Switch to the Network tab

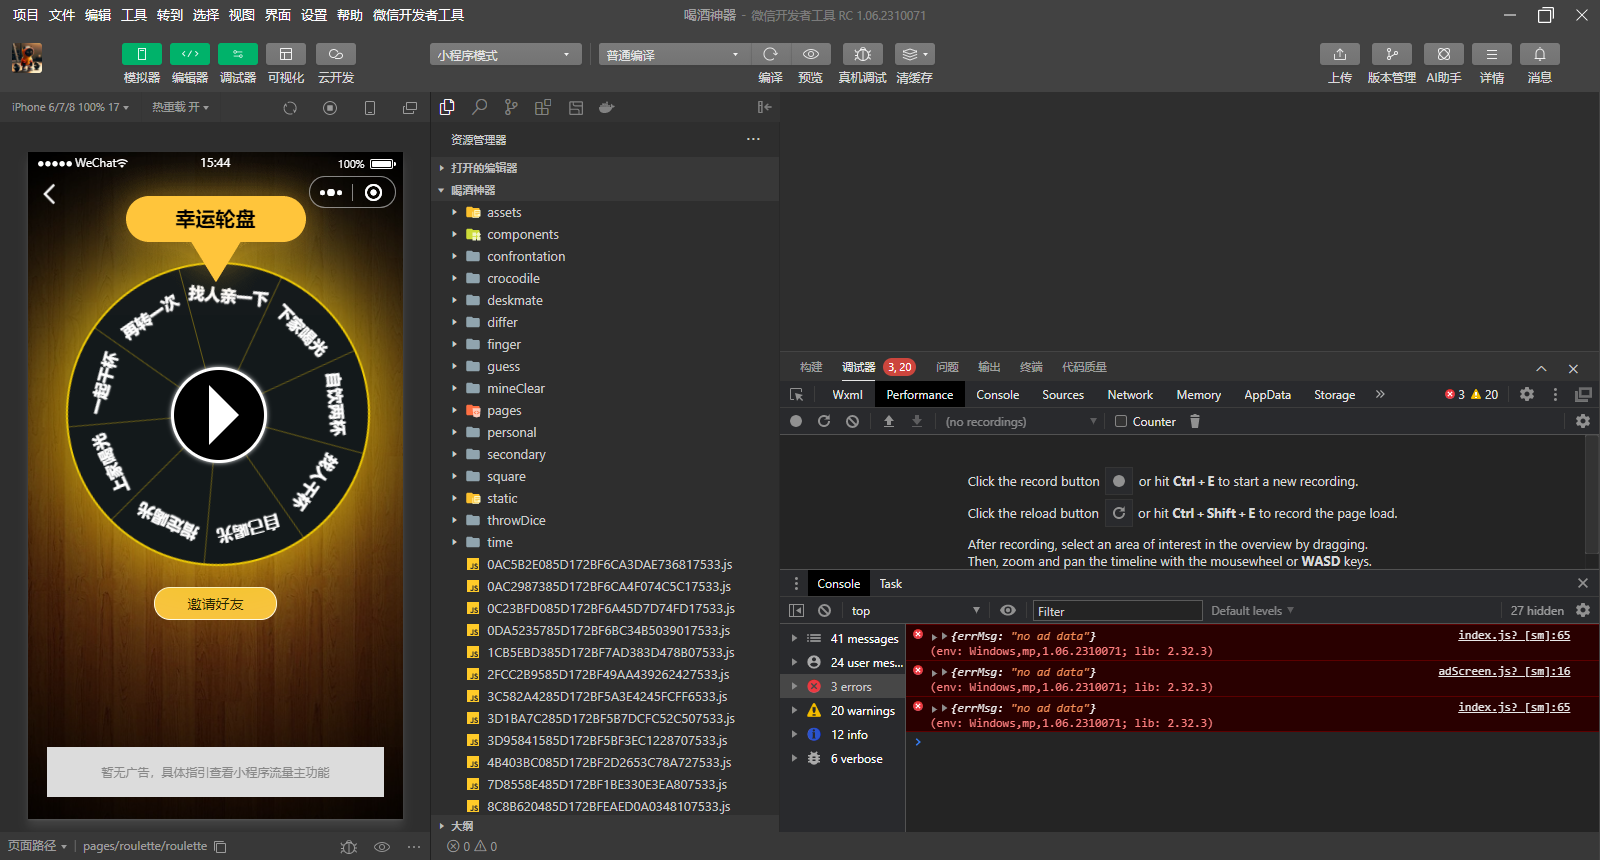click(x=1129, y=395)
